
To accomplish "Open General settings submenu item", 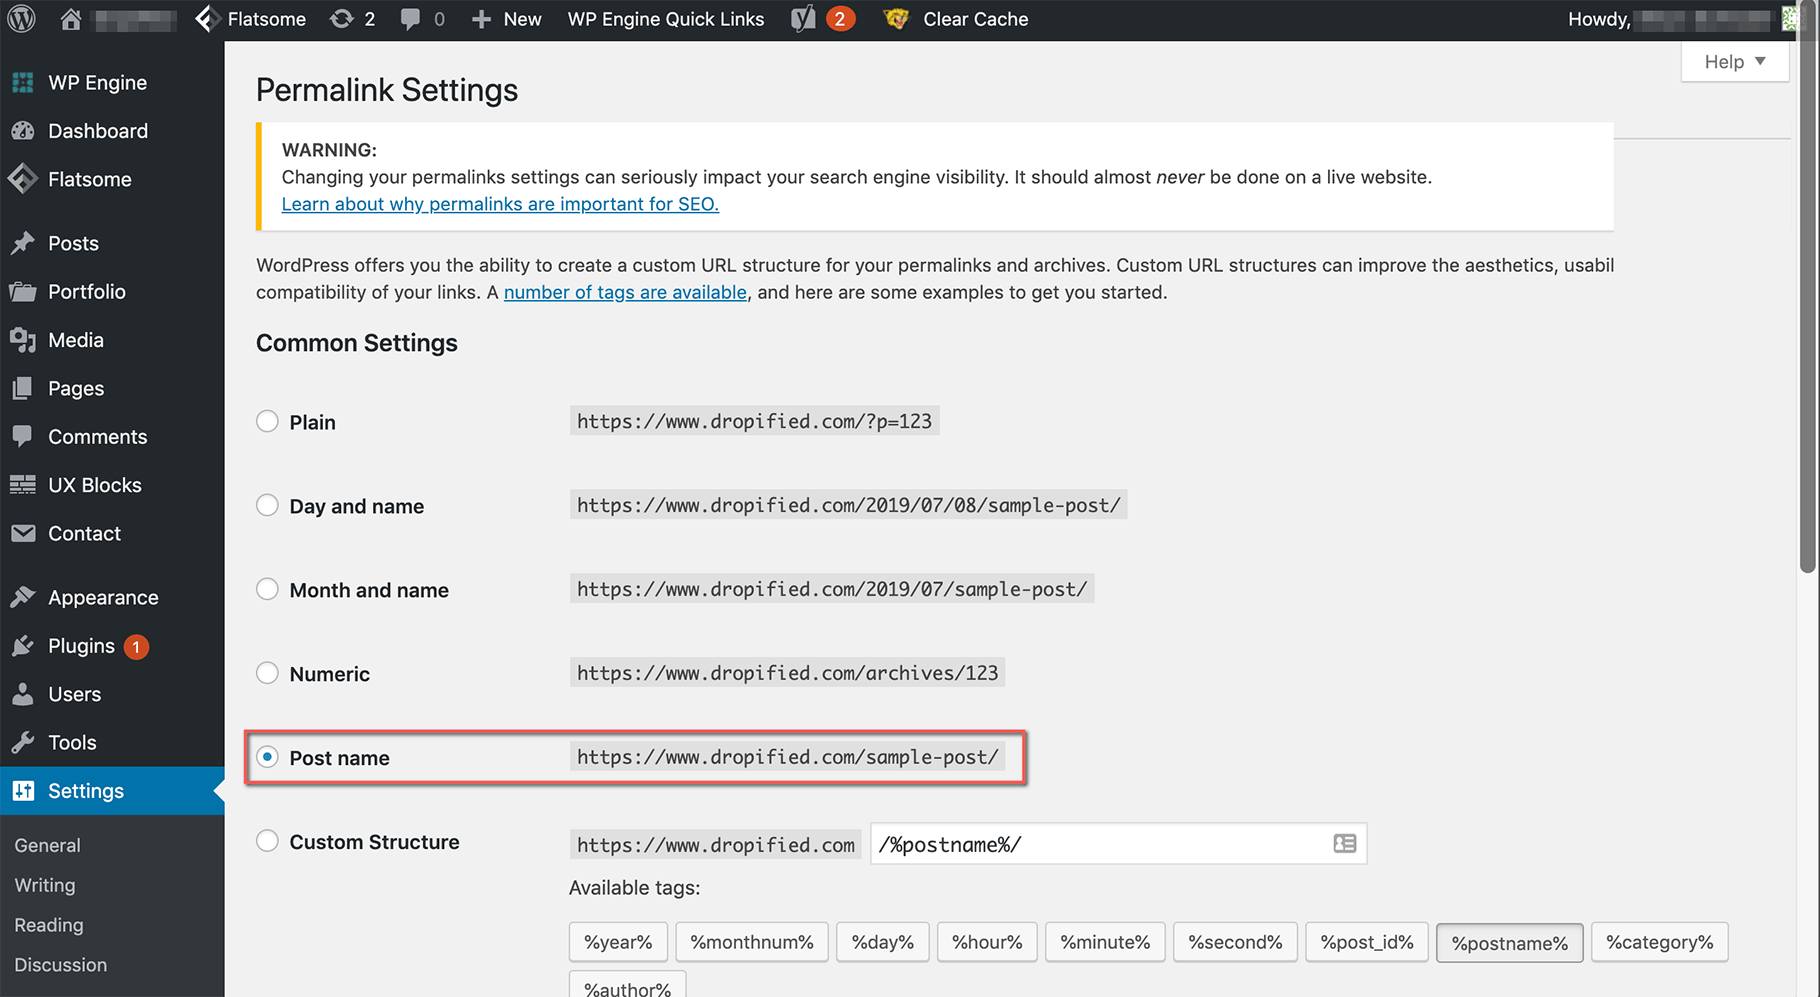I will 47,845.
